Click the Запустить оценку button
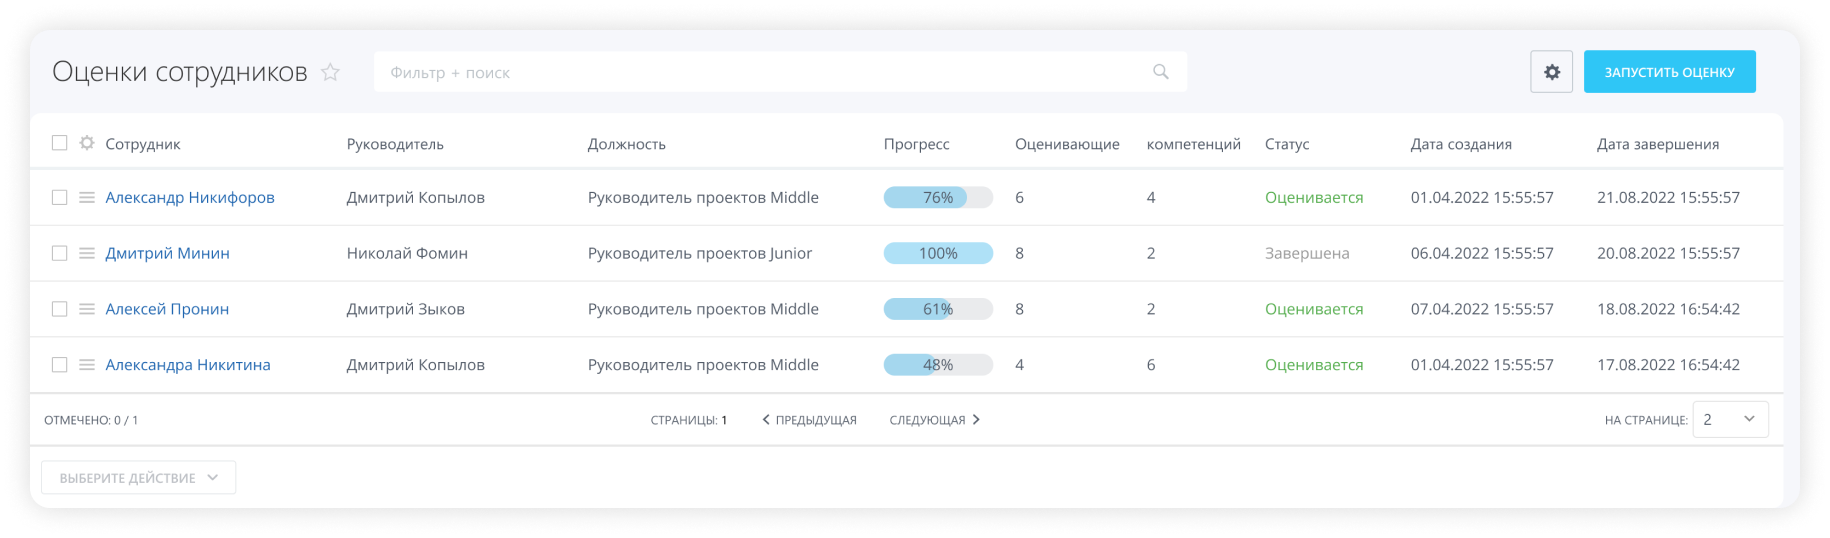 pyautogui.click(x=1669, y=72)
